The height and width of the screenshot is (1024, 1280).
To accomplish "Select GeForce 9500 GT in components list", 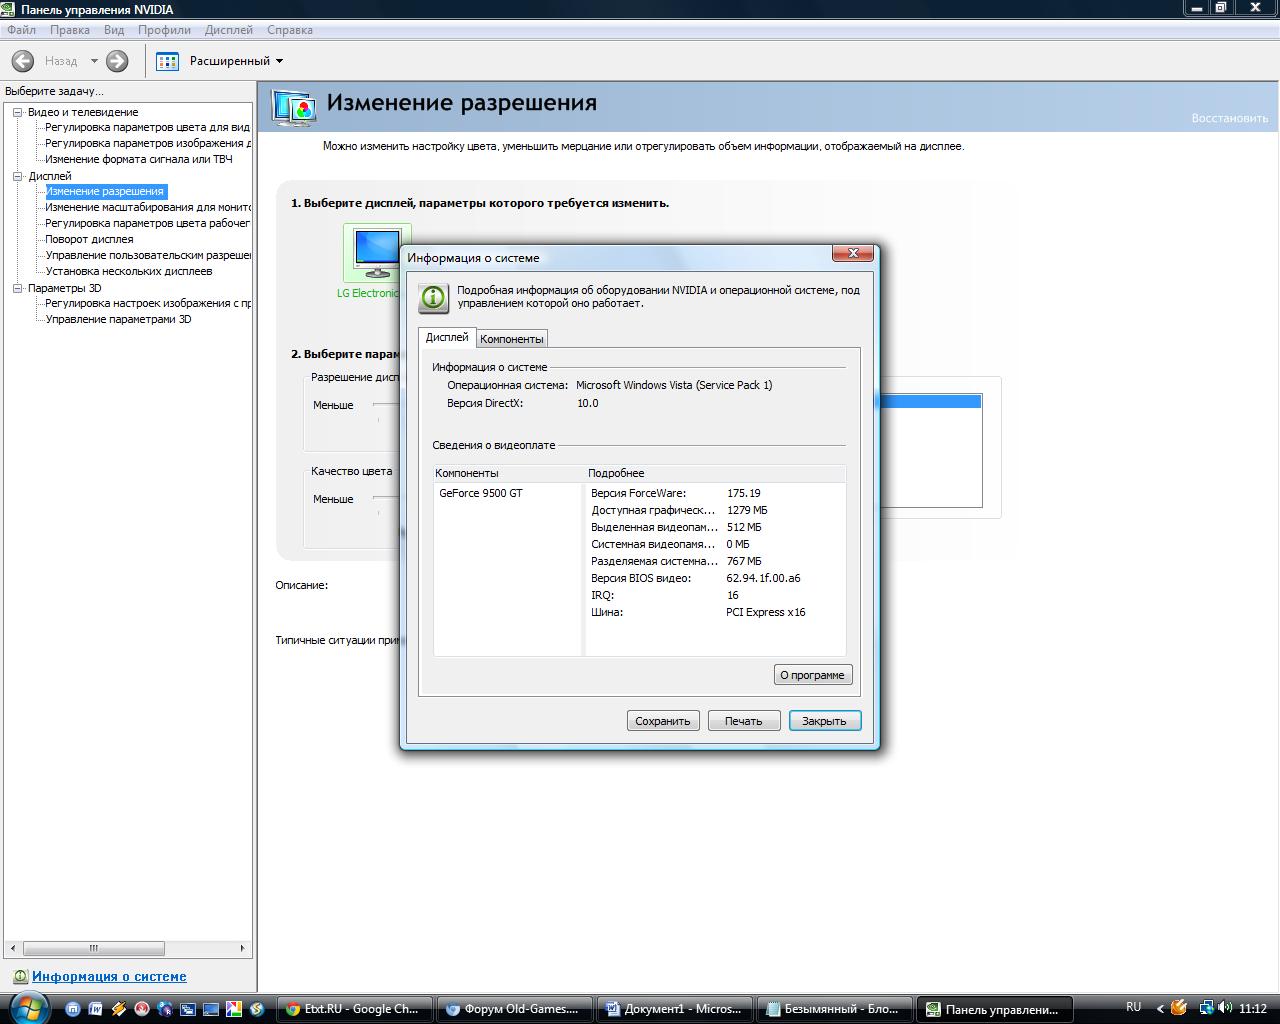I will [x=481, y=493].
